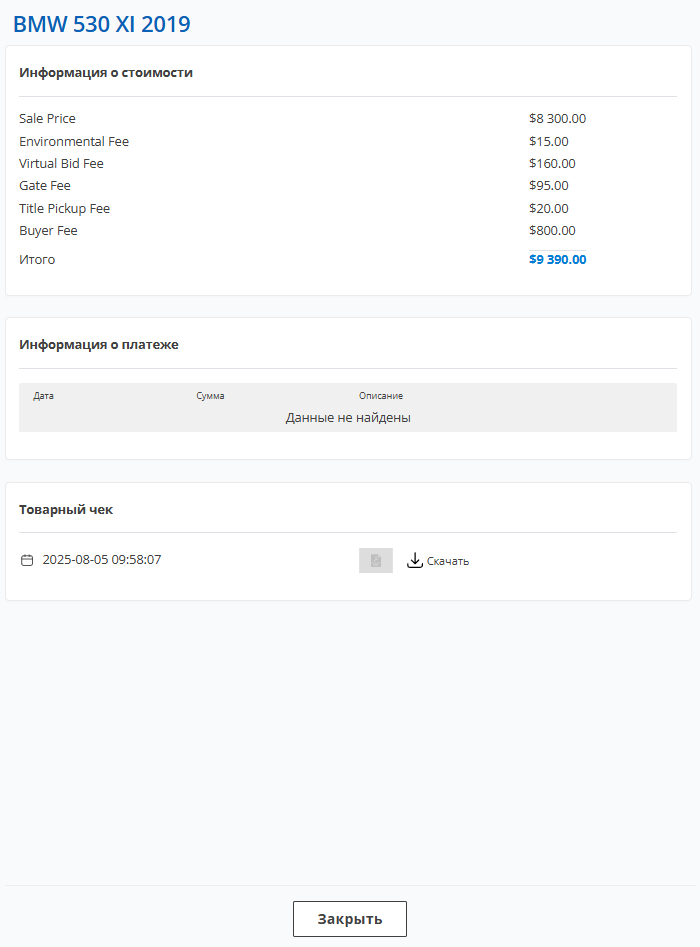Select the Сумма column header
This screenshot has width=700, height=947.
[210, 396]
